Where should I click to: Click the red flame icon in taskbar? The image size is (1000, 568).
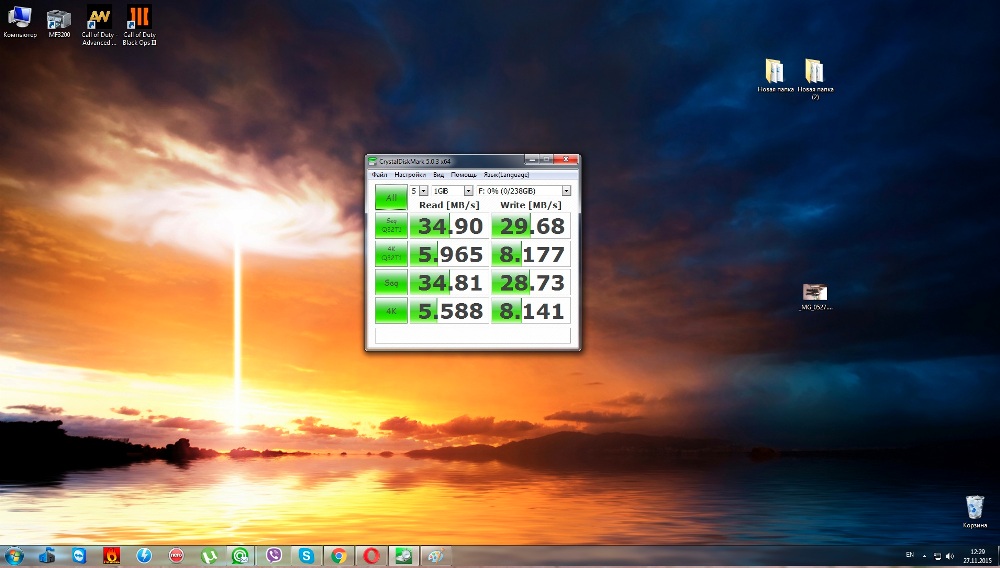112,556
